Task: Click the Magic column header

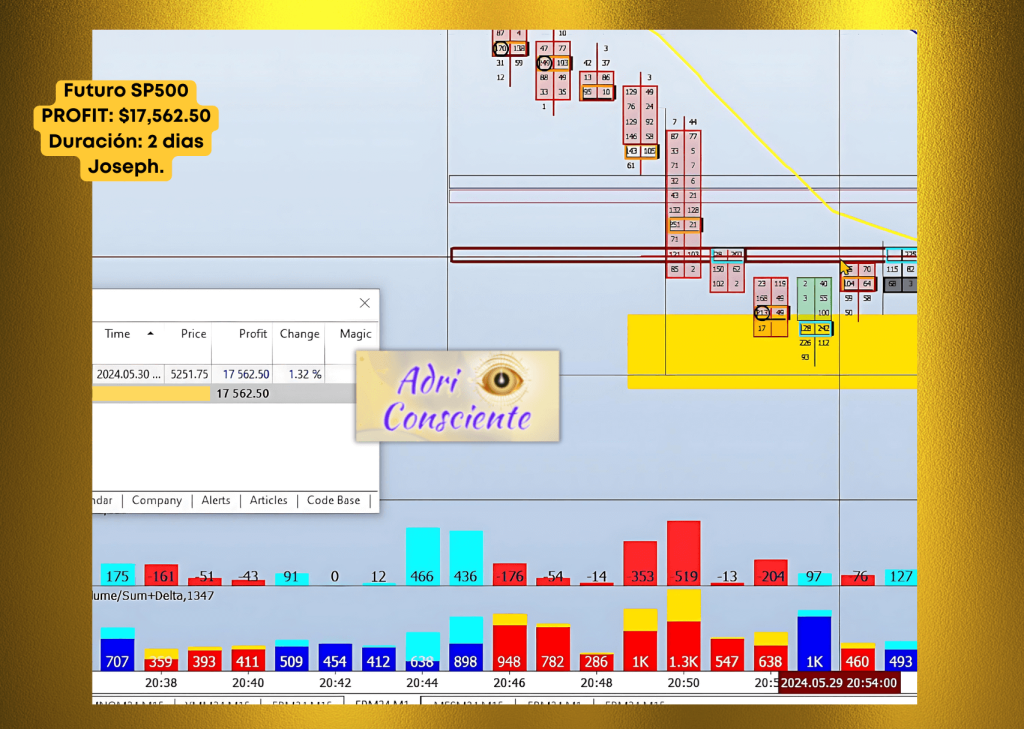Action: tap(354, 334)
